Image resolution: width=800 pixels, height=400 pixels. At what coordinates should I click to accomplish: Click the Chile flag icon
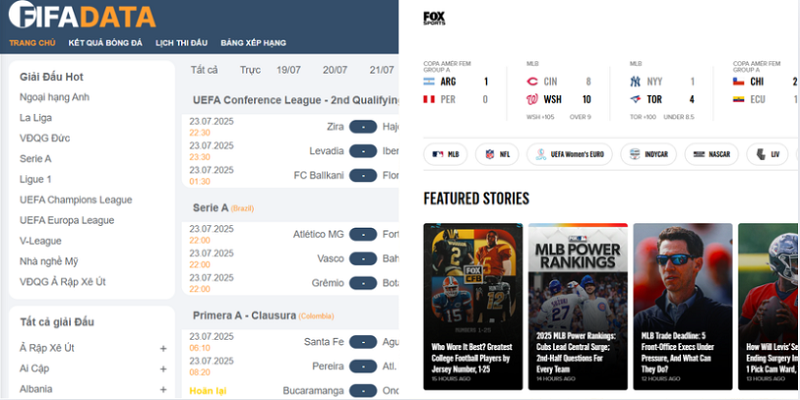click(x=739, y=82)
